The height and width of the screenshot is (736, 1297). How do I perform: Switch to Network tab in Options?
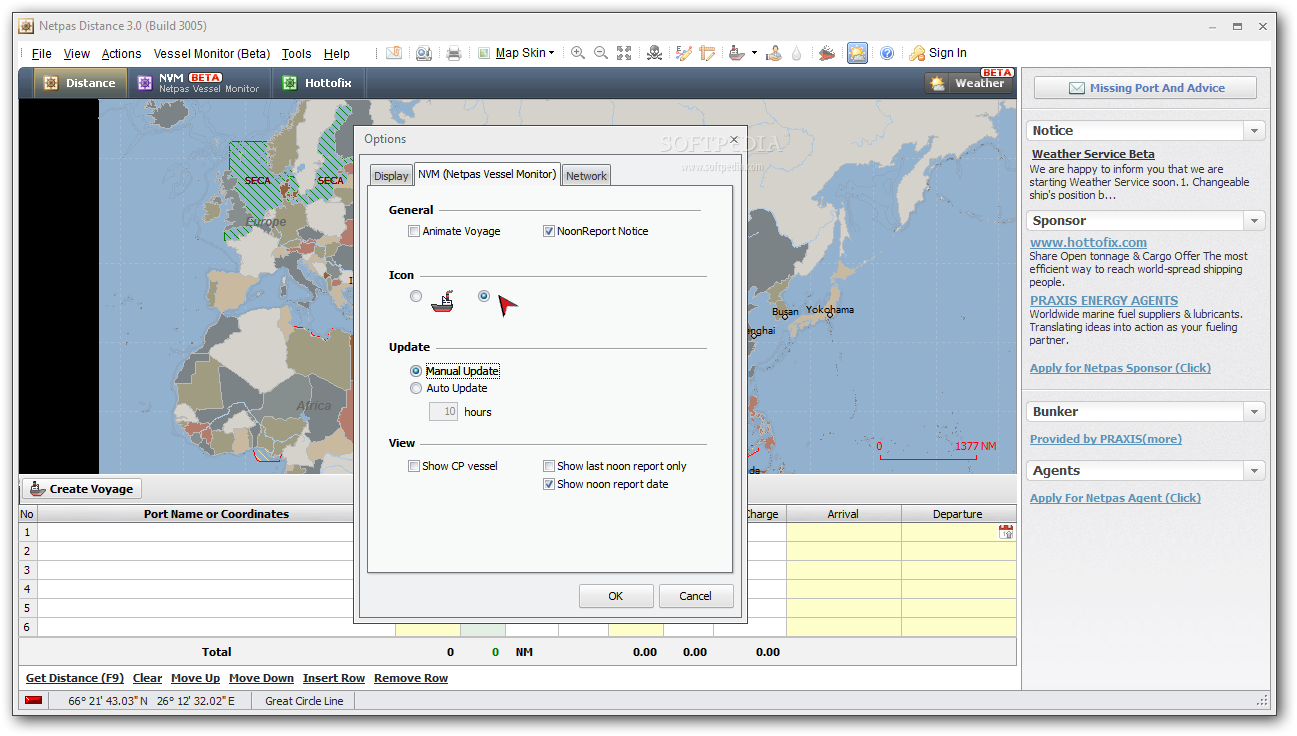[586, 176]
